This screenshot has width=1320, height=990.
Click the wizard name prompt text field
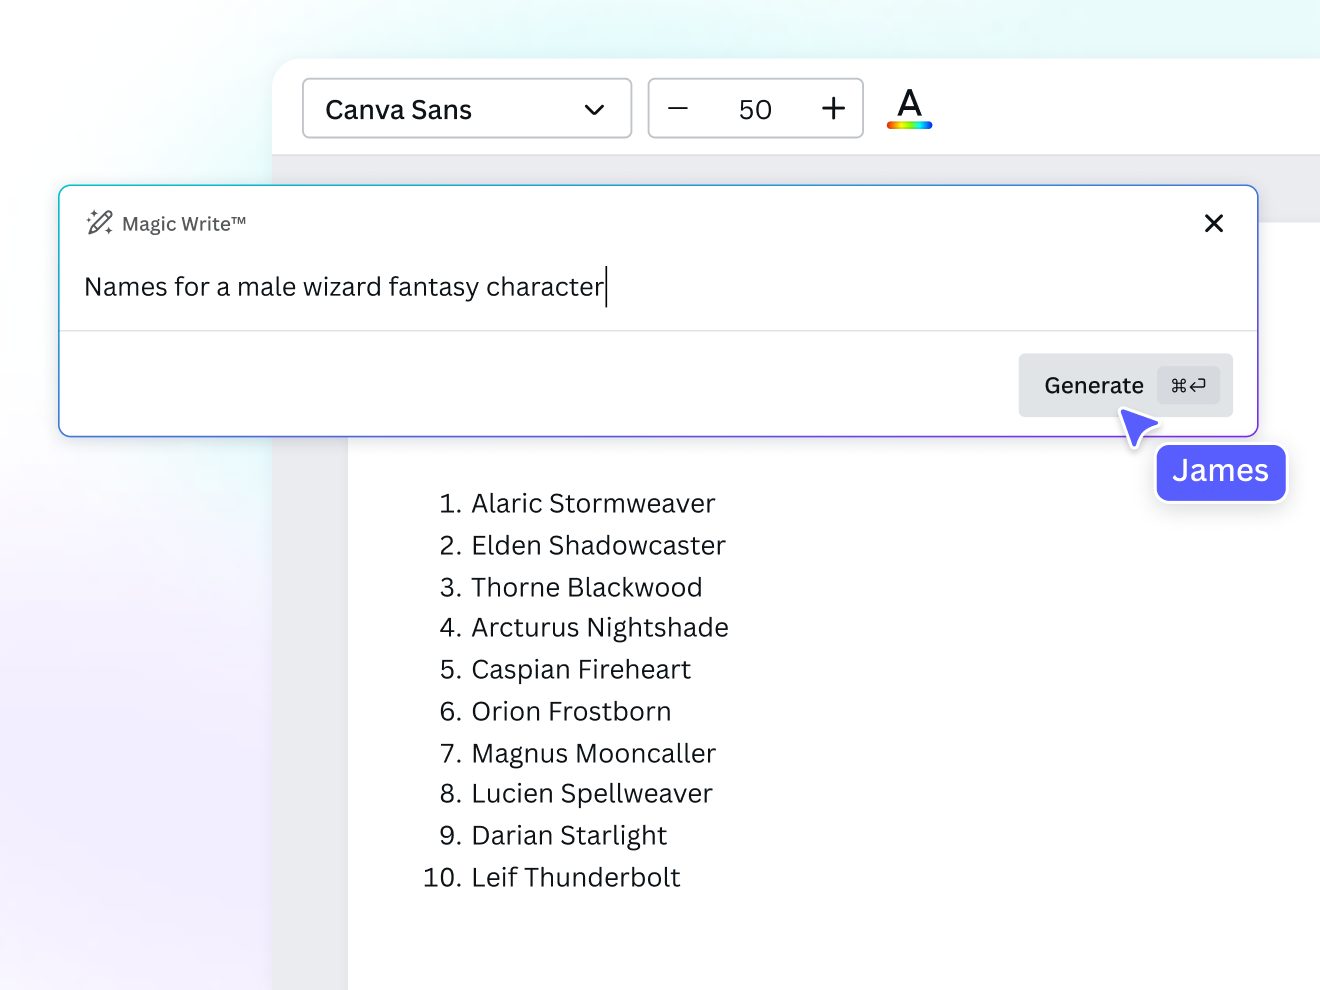pos(400,287)
